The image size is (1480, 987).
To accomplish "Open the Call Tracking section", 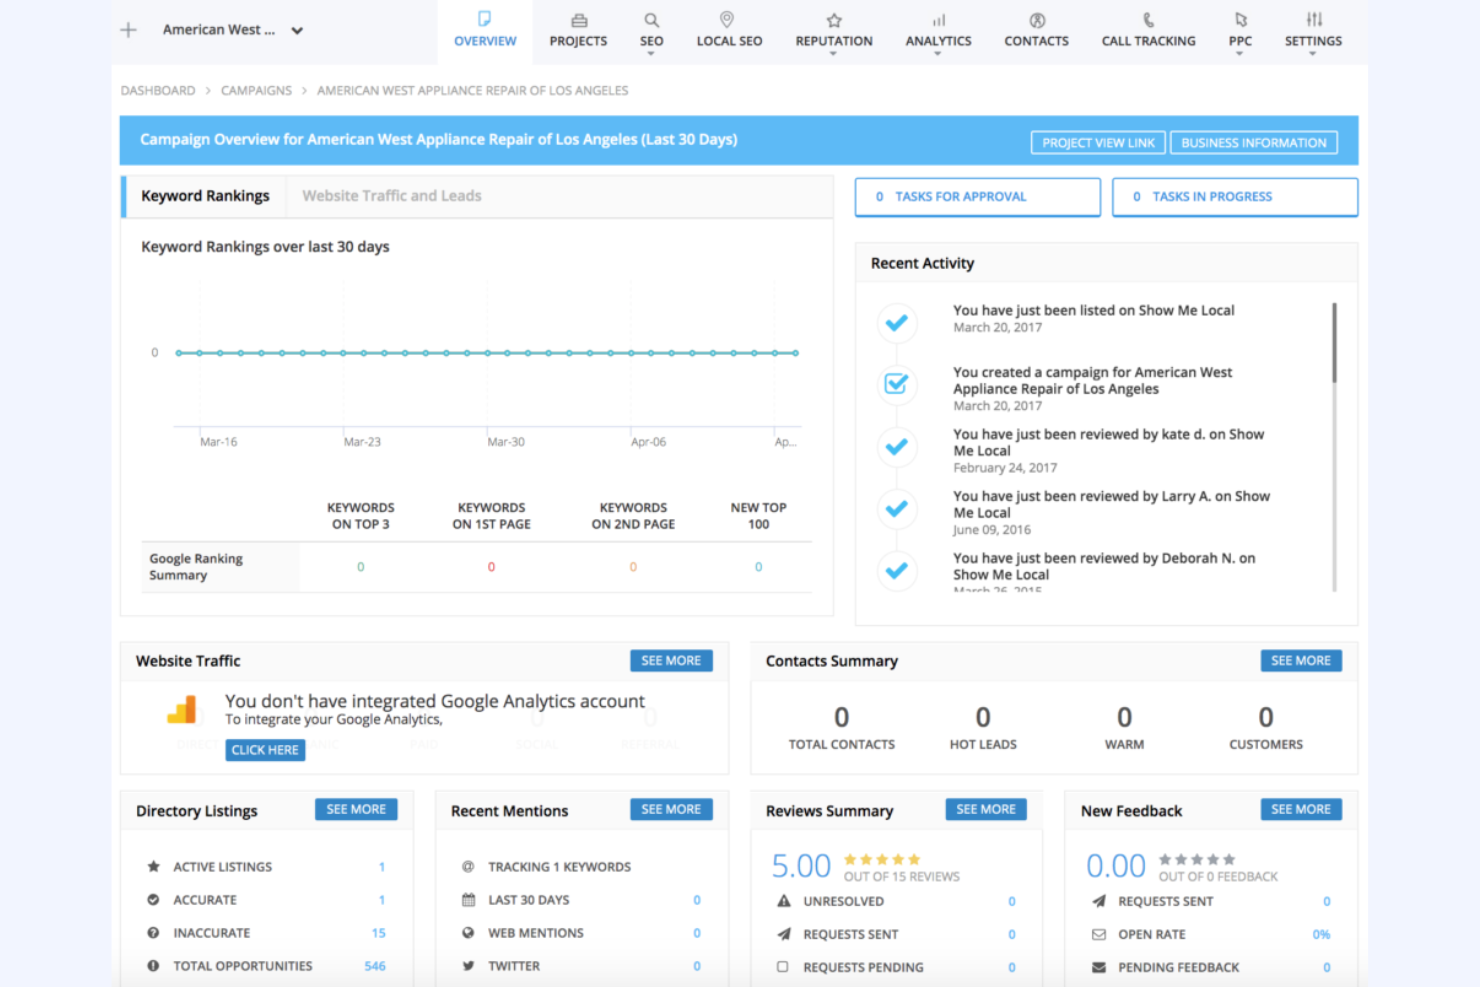I will (x=1148, y=30).
